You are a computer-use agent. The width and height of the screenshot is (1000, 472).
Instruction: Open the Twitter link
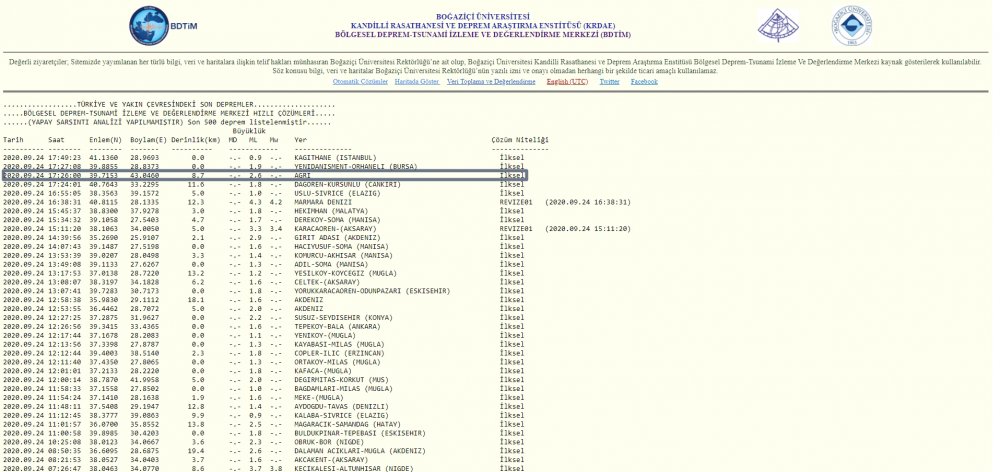(609, 81)
